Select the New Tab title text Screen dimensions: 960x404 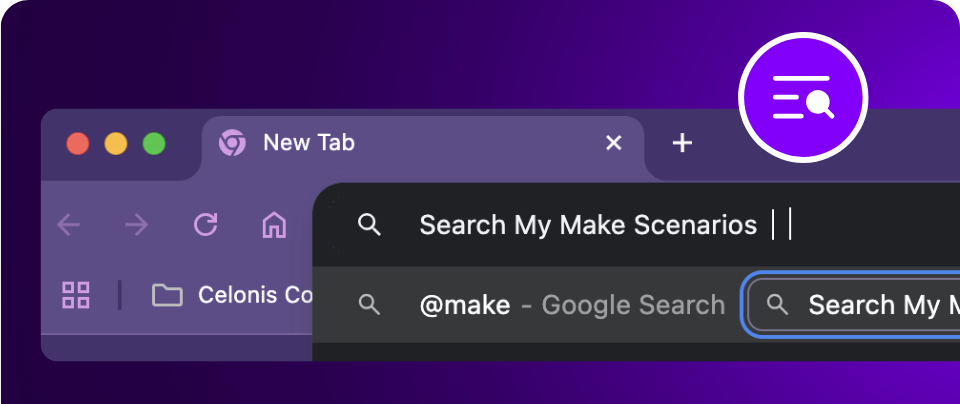308,143
